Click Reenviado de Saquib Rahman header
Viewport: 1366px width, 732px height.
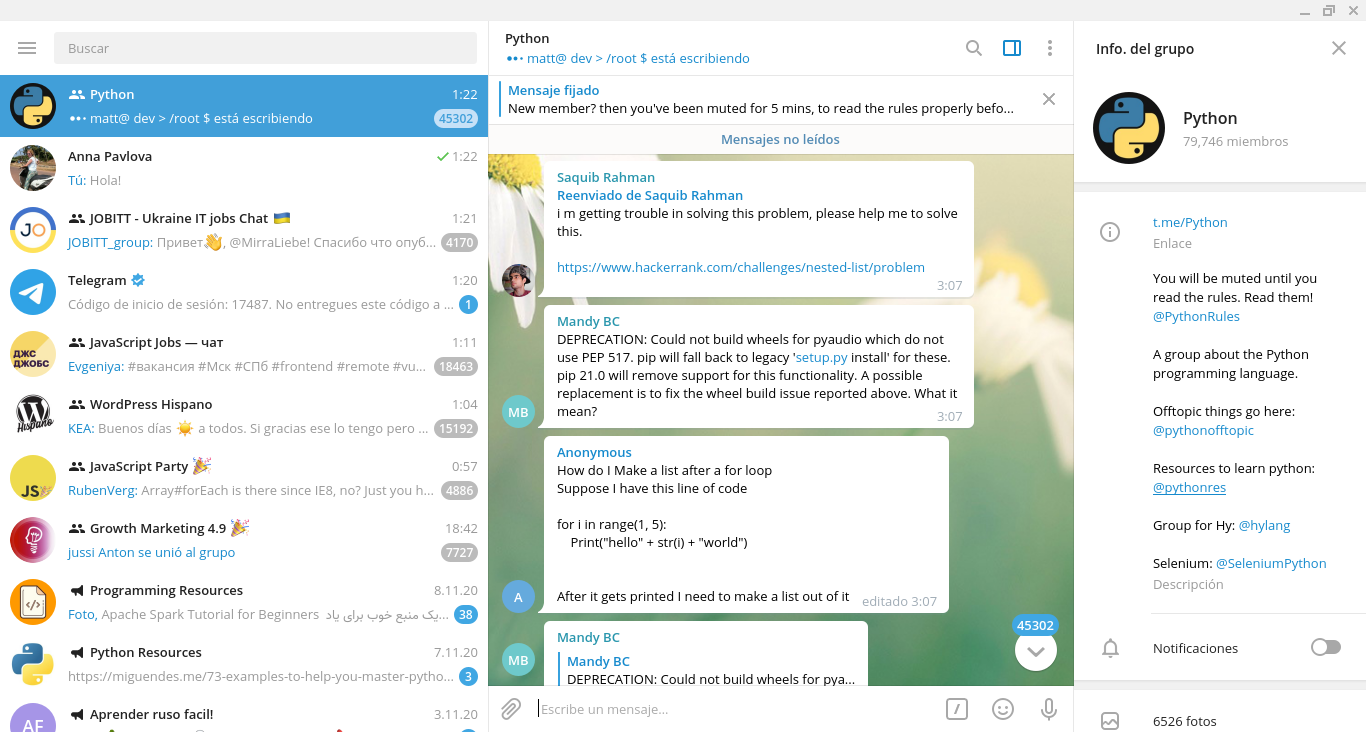click(650, 195)
